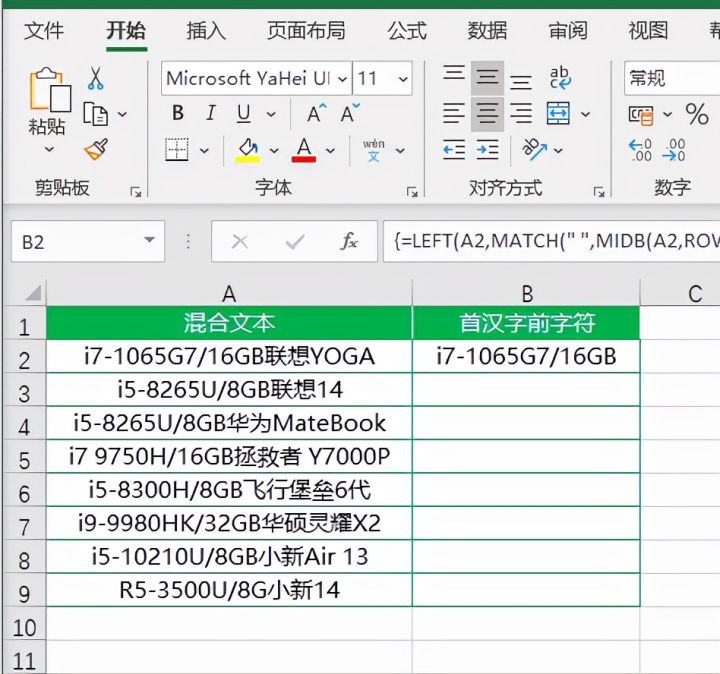Expand the Copy options arrow
Screen dimensions: 720x674
click(x=122, y=114)
